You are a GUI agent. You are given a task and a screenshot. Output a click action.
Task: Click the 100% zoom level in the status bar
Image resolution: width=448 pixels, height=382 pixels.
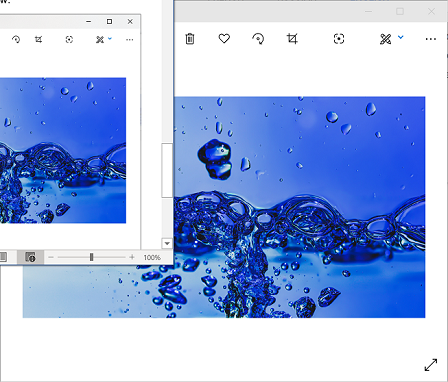152,257
